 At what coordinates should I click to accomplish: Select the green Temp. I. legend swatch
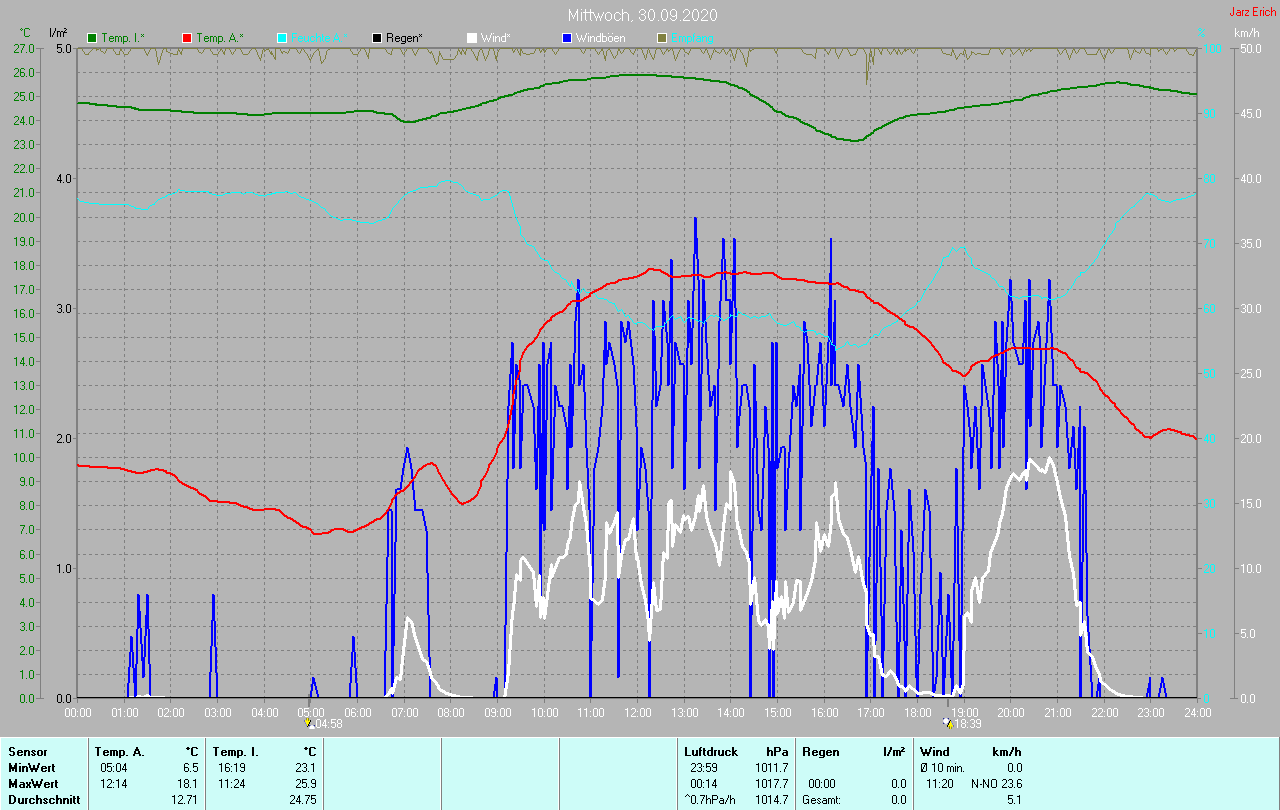(x=92, y=38)
